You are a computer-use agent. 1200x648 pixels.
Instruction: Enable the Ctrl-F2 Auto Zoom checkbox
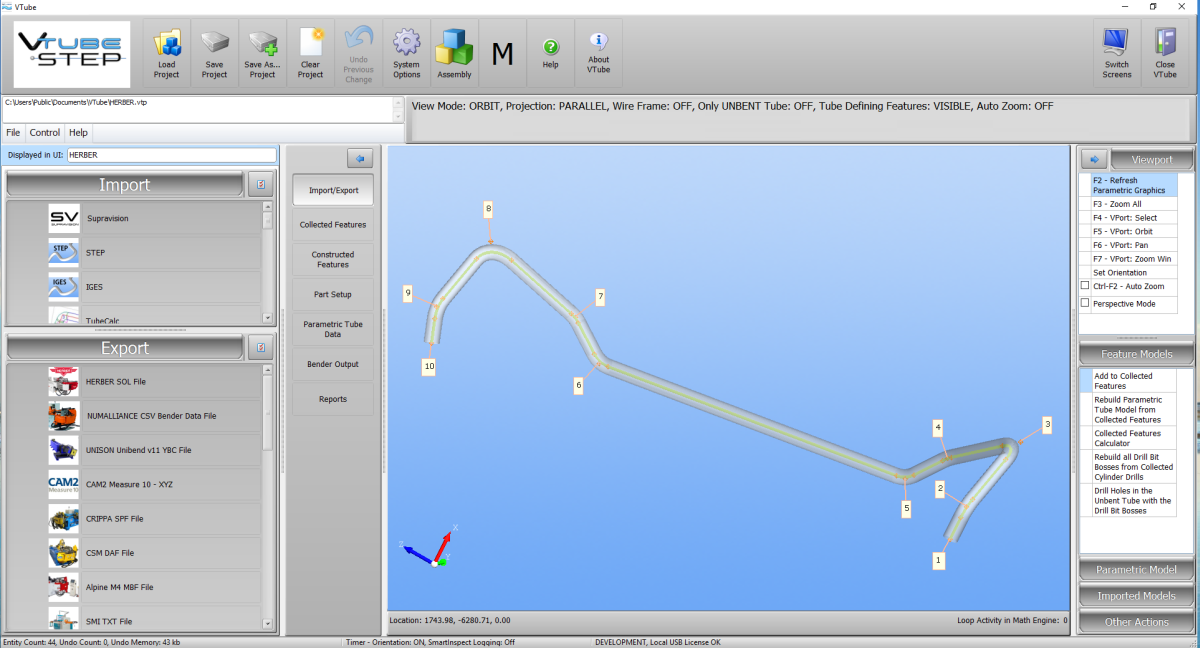(1085, 286)
